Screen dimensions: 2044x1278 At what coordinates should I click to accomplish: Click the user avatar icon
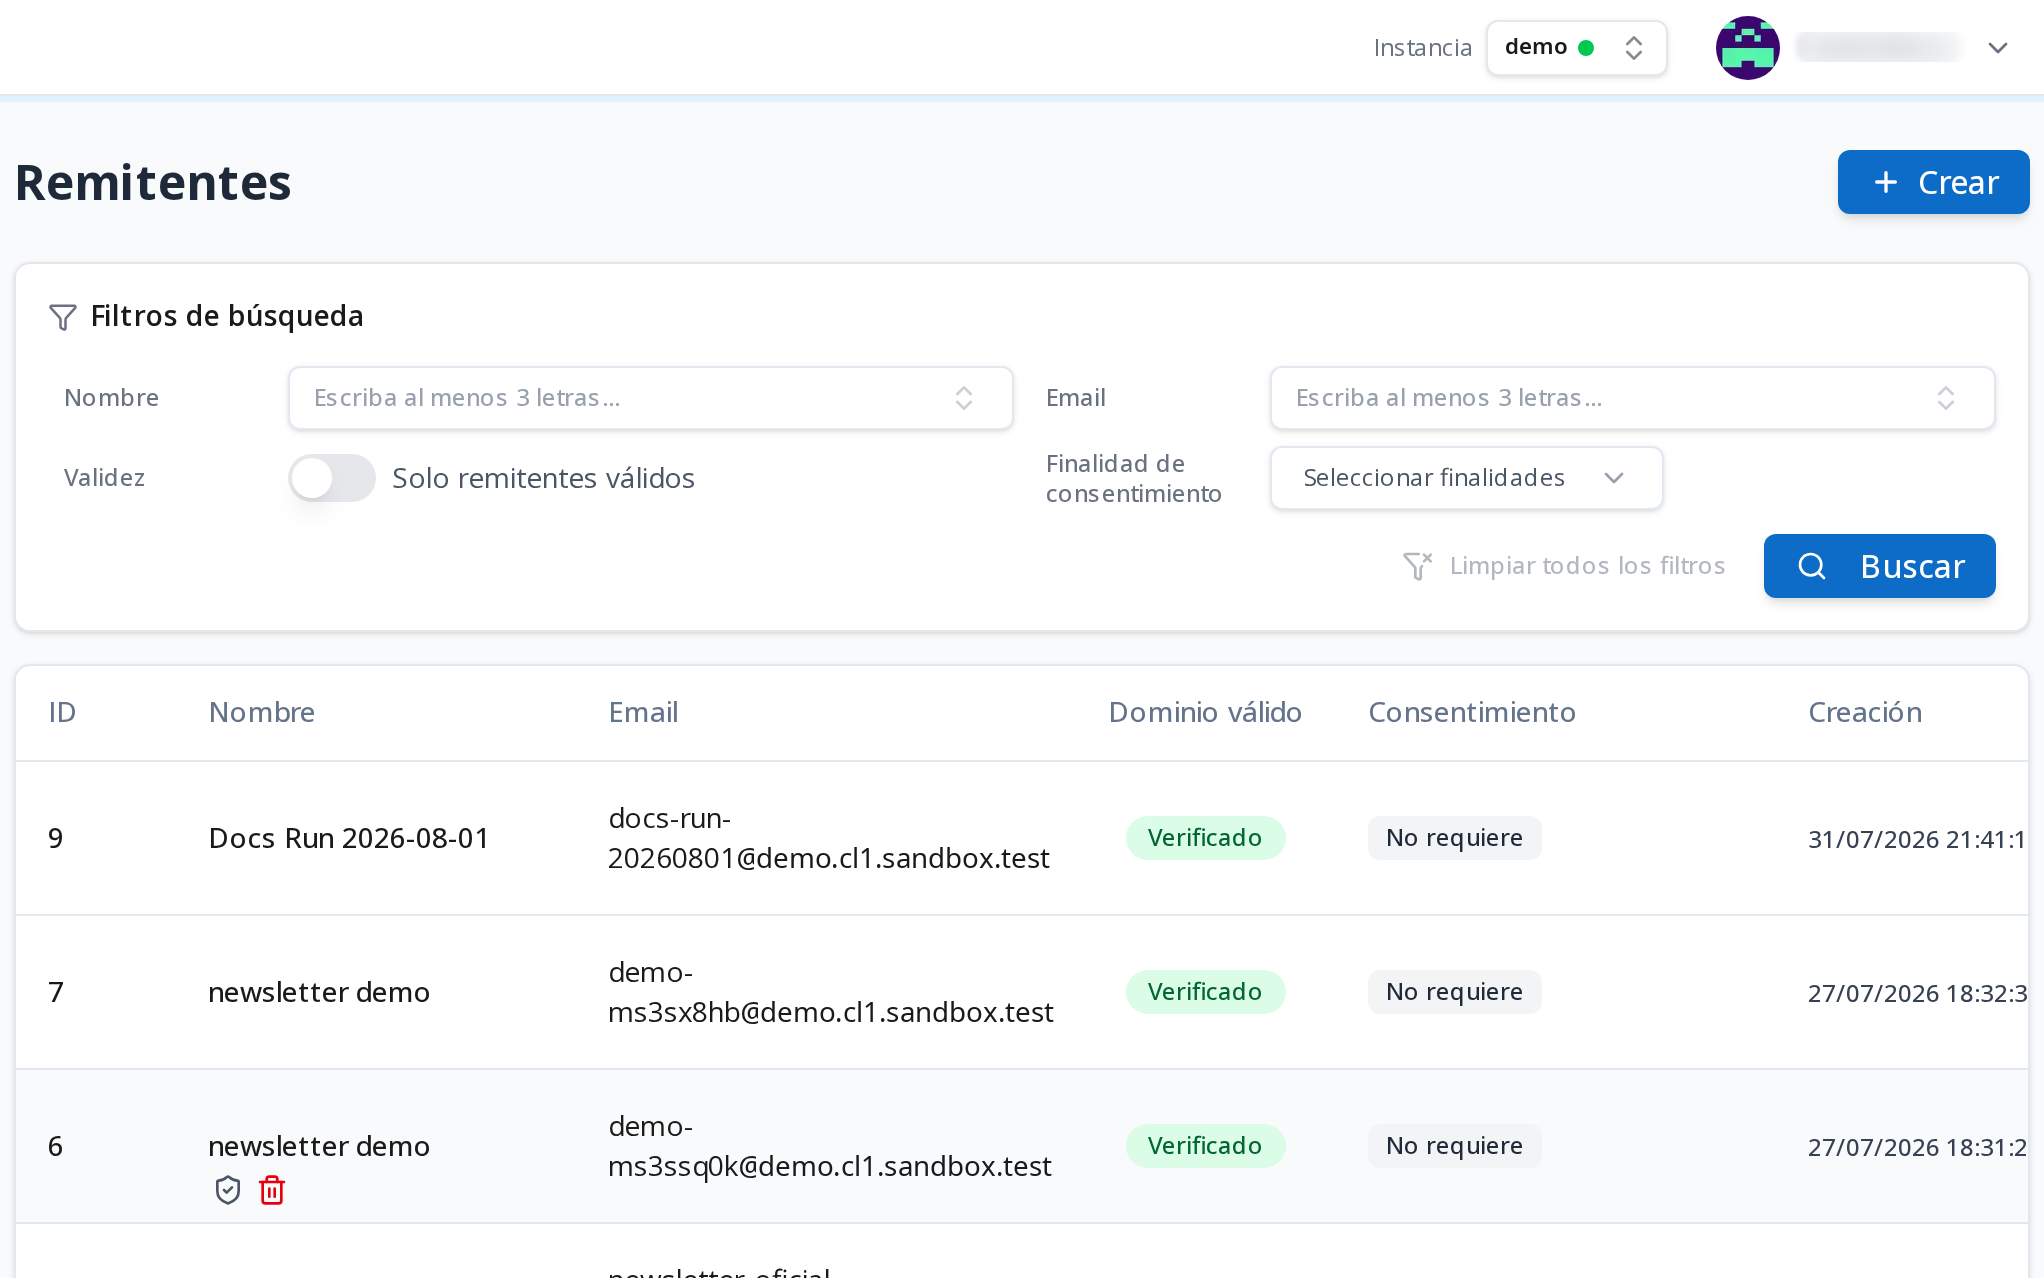coord(1747,48)
